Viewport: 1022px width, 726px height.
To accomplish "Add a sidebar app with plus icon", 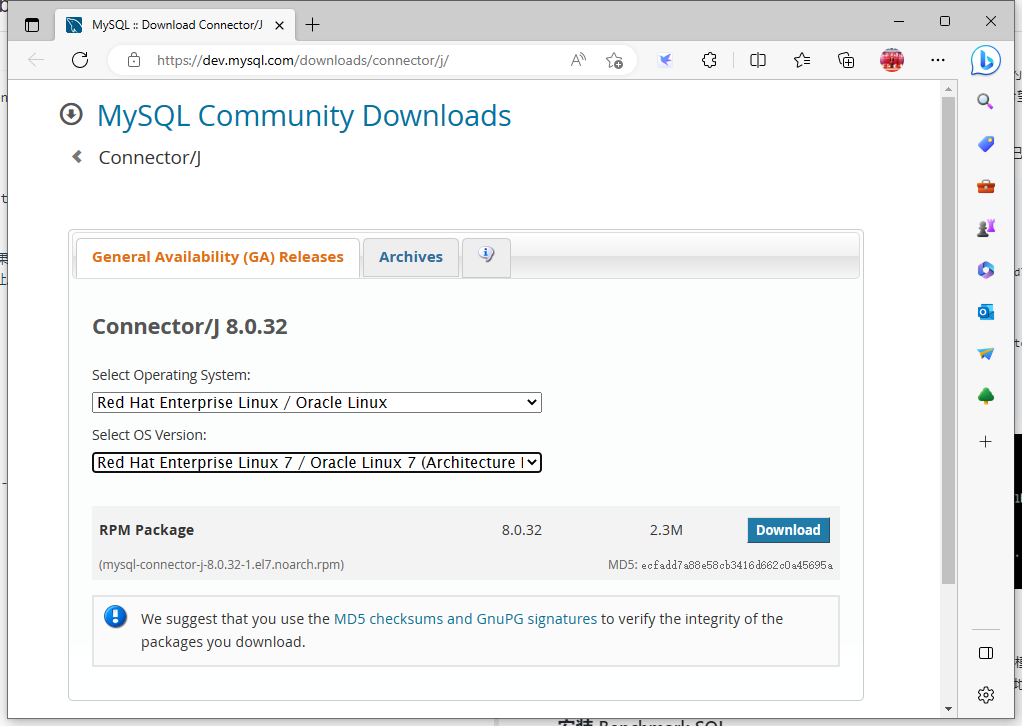I will (986, 442).
